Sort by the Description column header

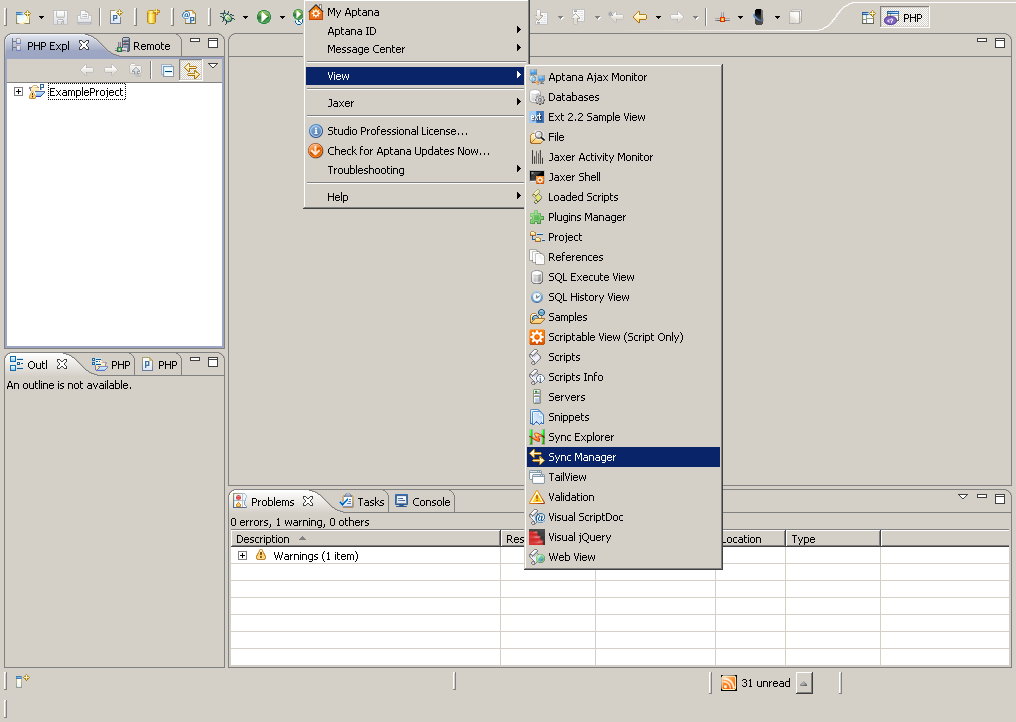(365, 539)
